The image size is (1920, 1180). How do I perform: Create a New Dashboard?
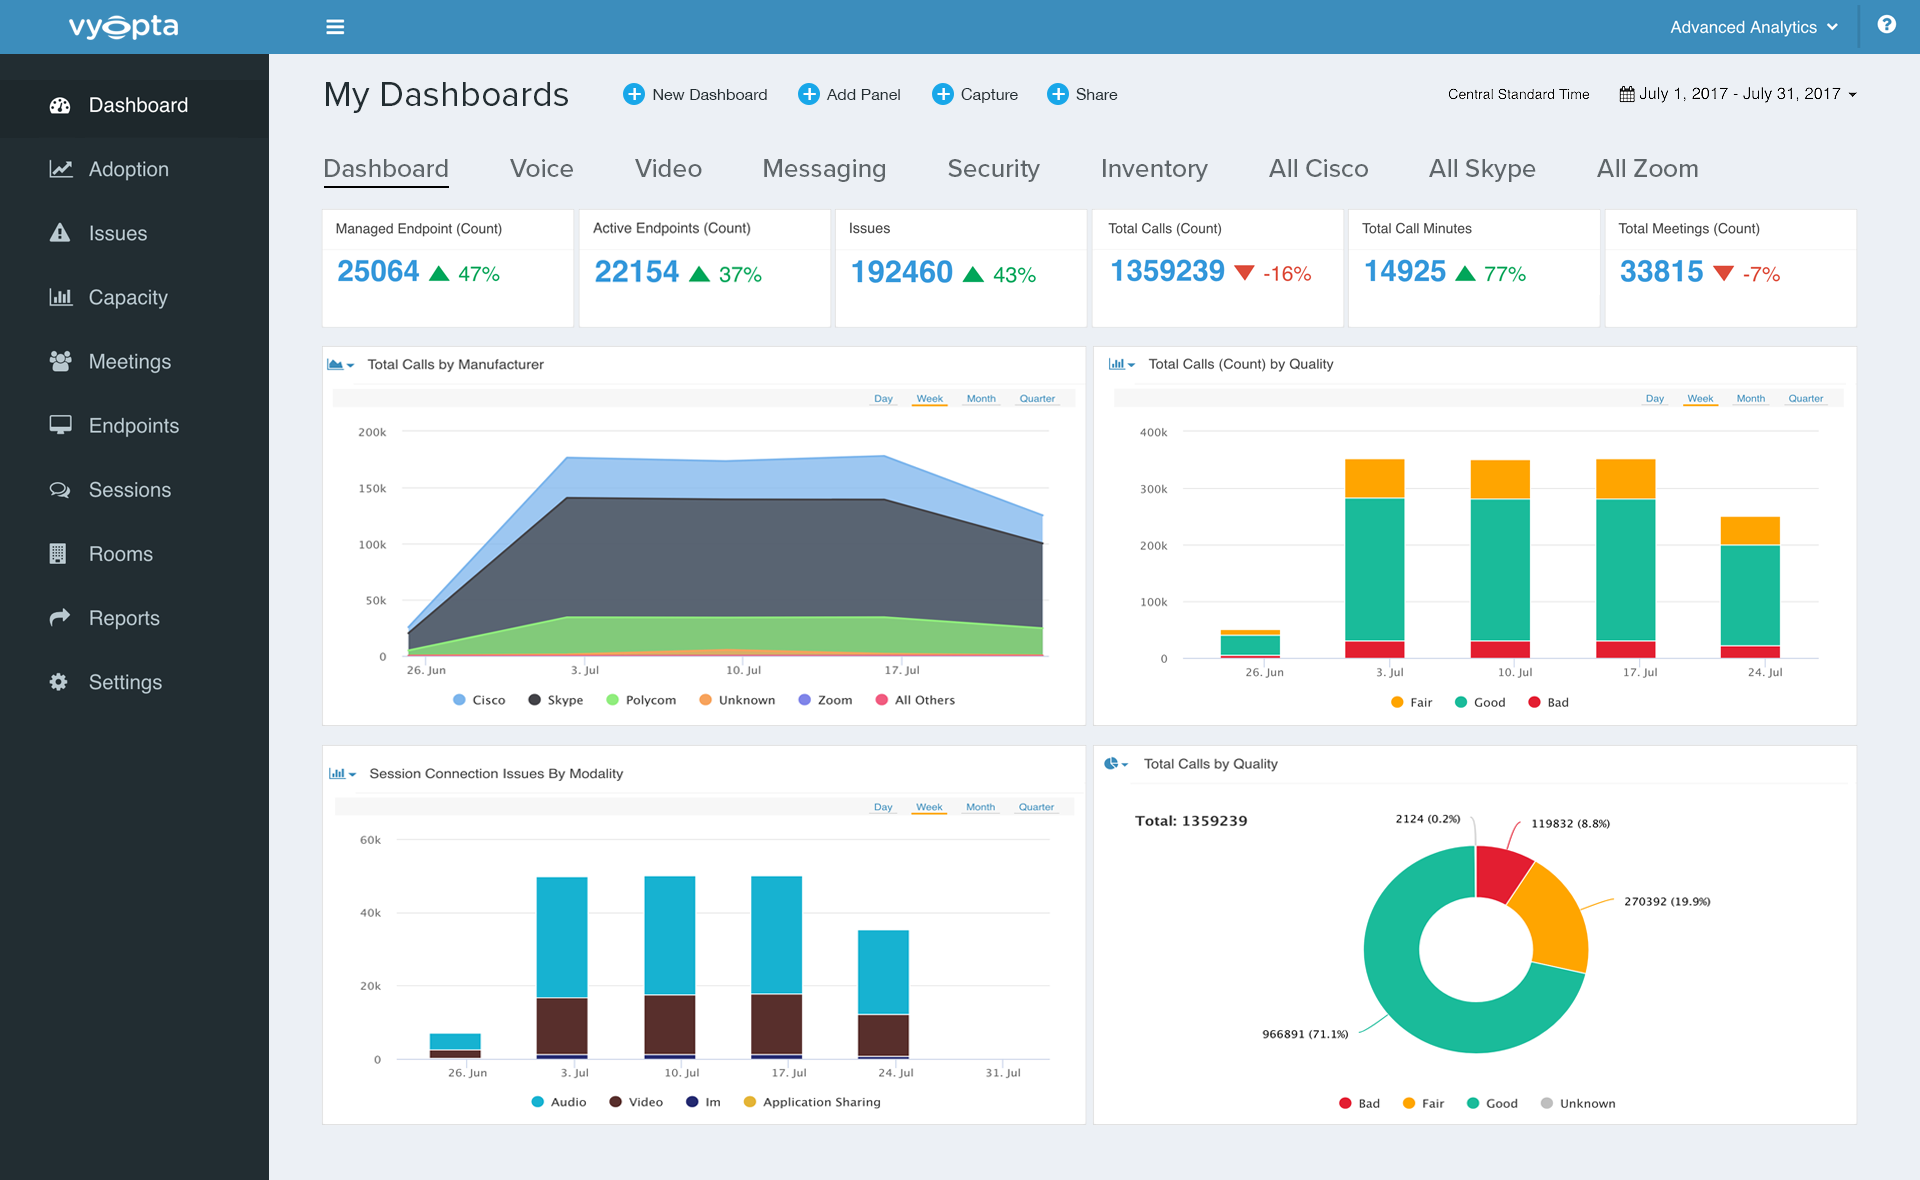[695, 94]
